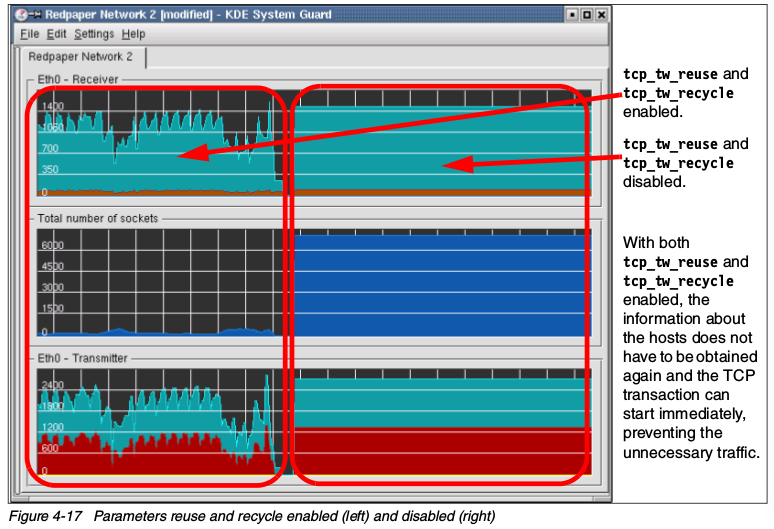Click the 6000 axis label in sockets graph
The image size is (774, 529).
pyautogui.click(x=51, y=246)
